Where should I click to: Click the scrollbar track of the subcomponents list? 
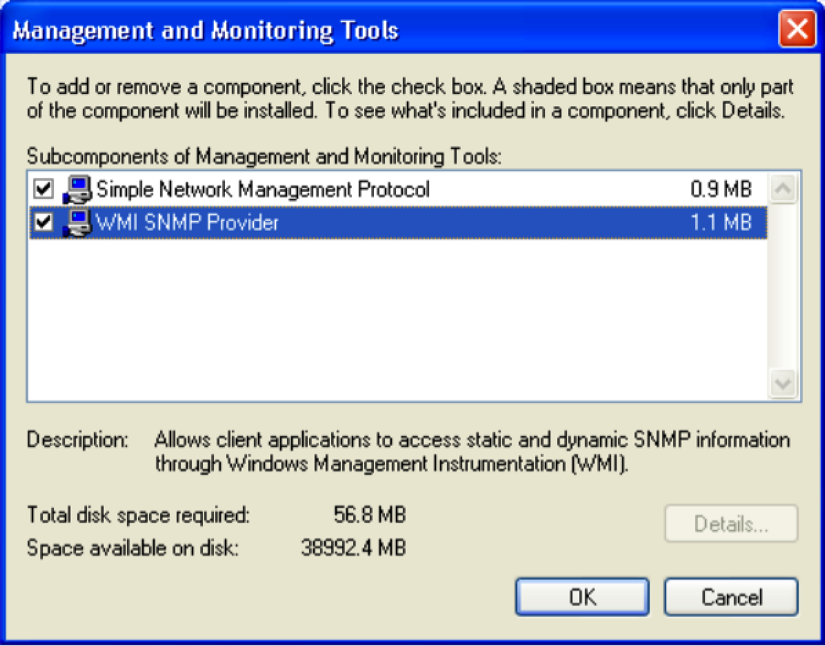coord(783,290)
